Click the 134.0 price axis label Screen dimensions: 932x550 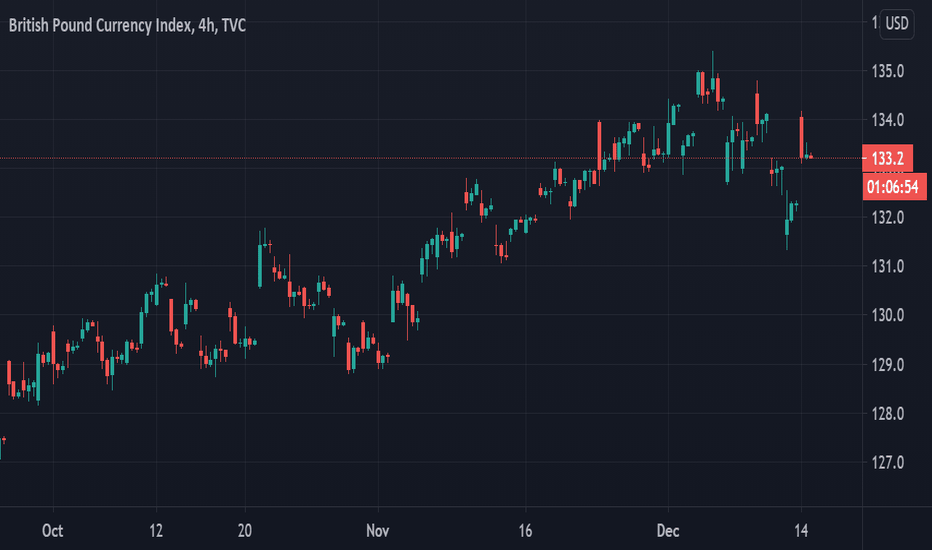click(x=887, y=120)
